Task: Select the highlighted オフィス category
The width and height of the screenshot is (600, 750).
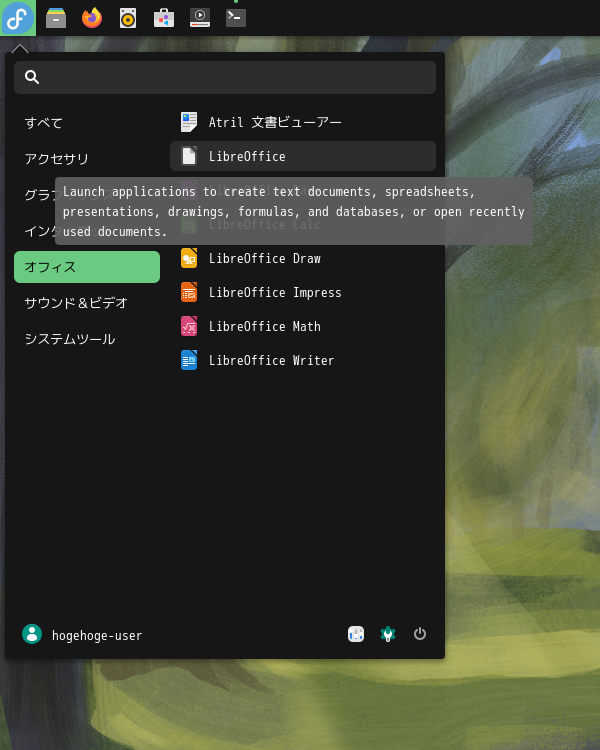Action: tap(87, 267)
